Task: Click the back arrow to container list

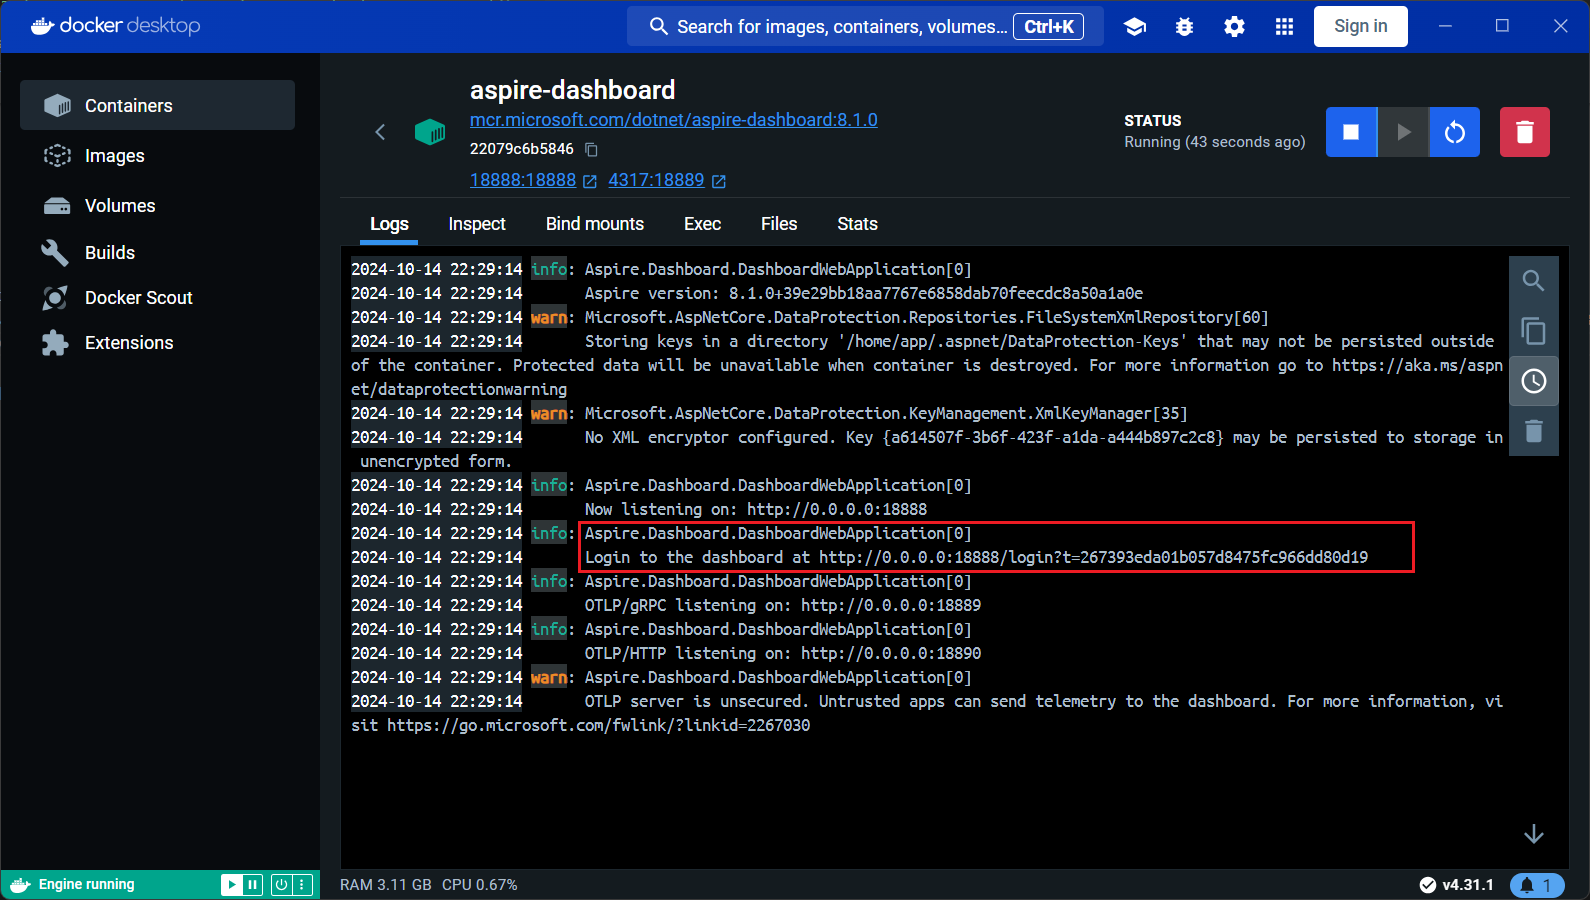Action: click(380, 131)
